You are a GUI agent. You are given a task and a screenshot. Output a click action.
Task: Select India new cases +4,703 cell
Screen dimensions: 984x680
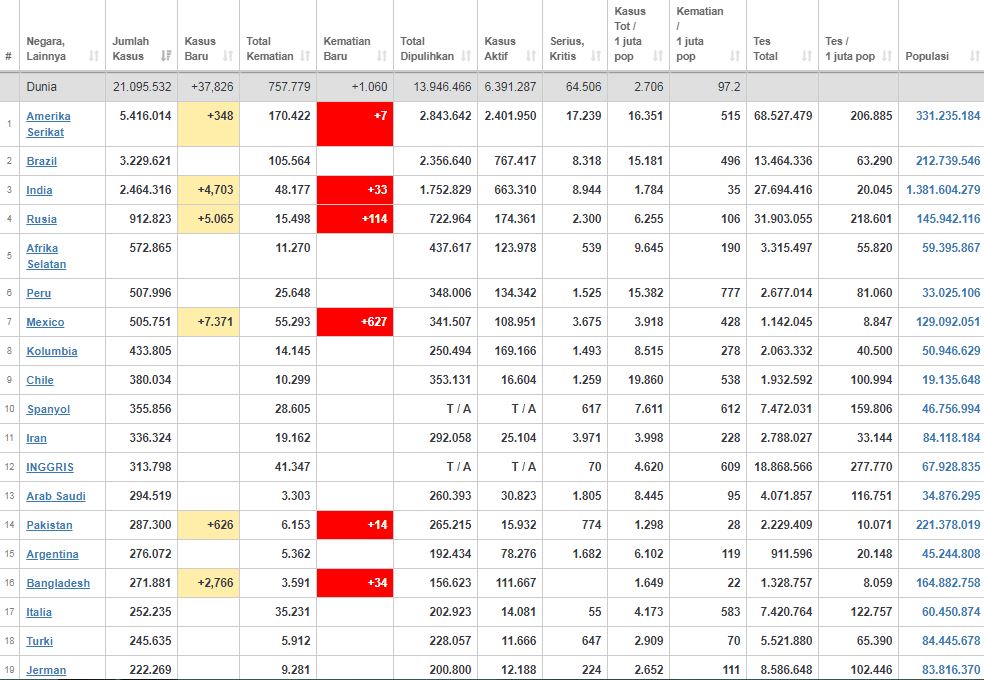(208, 190)
